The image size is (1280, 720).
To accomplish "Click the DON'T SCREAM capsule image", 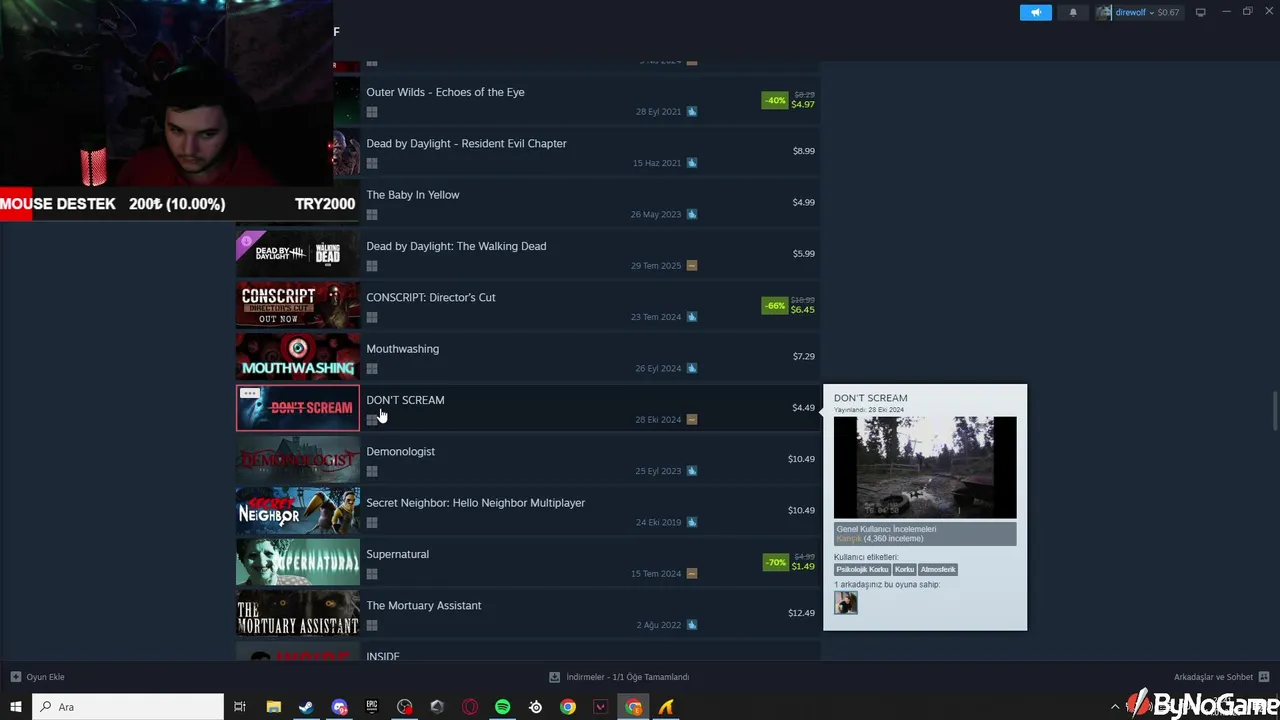I will 298,408.
